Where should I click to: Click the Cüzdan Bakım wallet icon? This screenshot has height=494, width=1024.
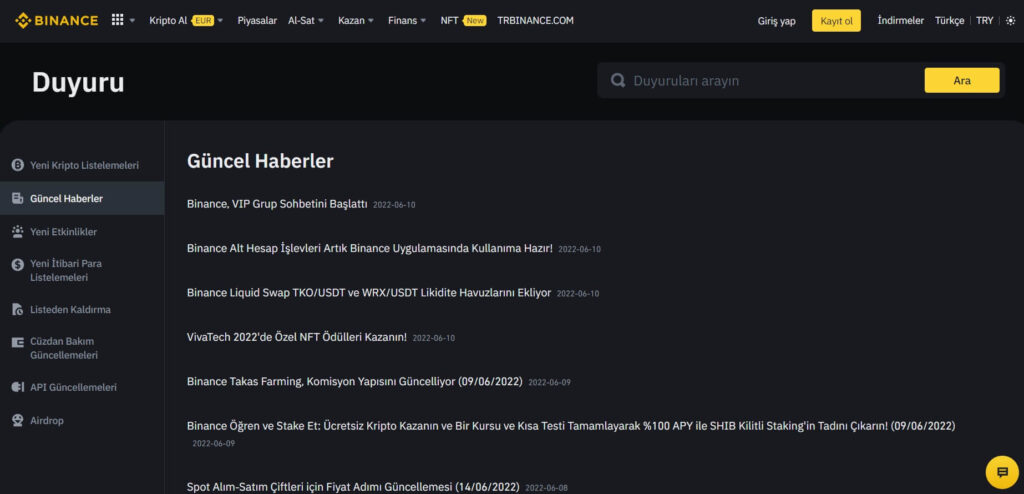pos(18,342)
